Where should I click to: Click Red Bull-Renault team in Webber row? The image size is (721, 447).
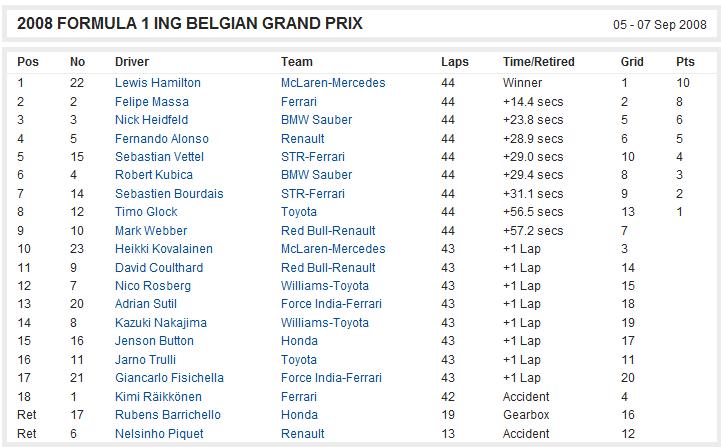pyautogui.click(x=328, y=230)
